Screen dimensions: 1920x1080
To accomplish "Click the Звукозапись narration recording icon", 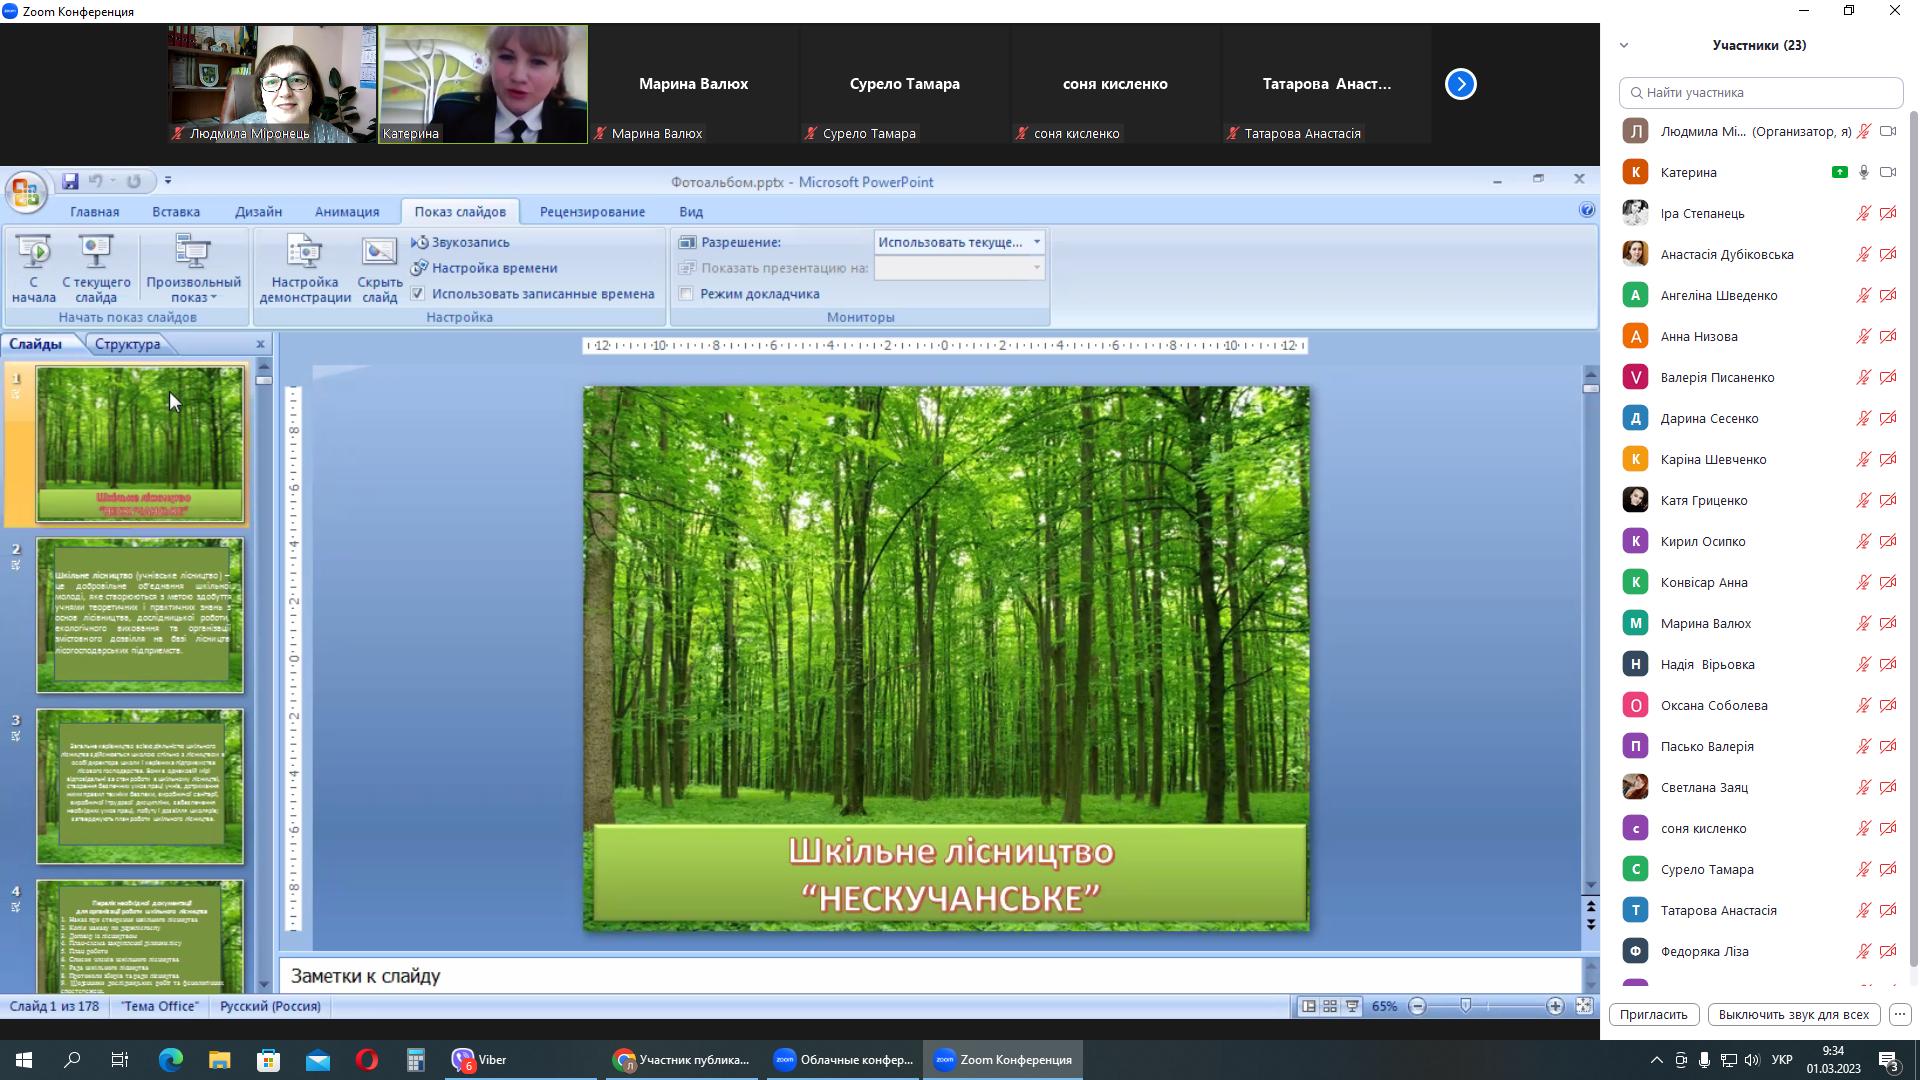I will pyautogui.click(x=420, y=242).
